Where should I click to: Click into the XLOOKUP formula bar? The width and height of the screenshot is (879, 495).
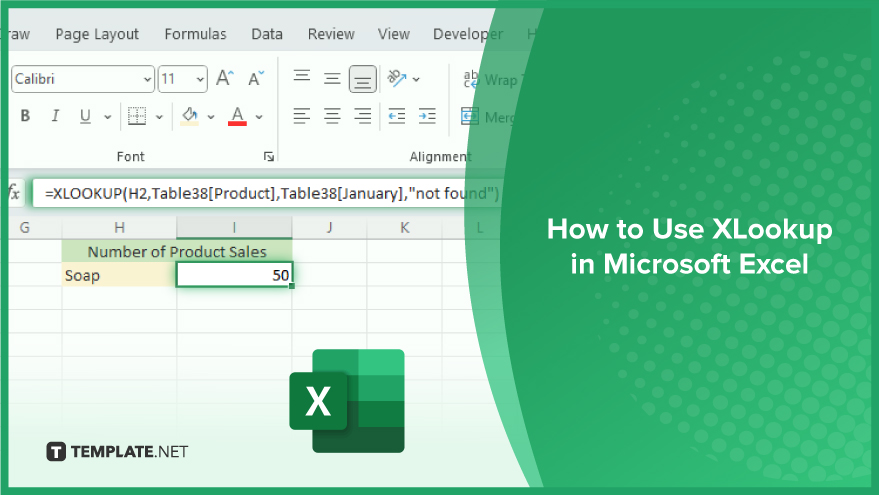[x=265, y=193]
